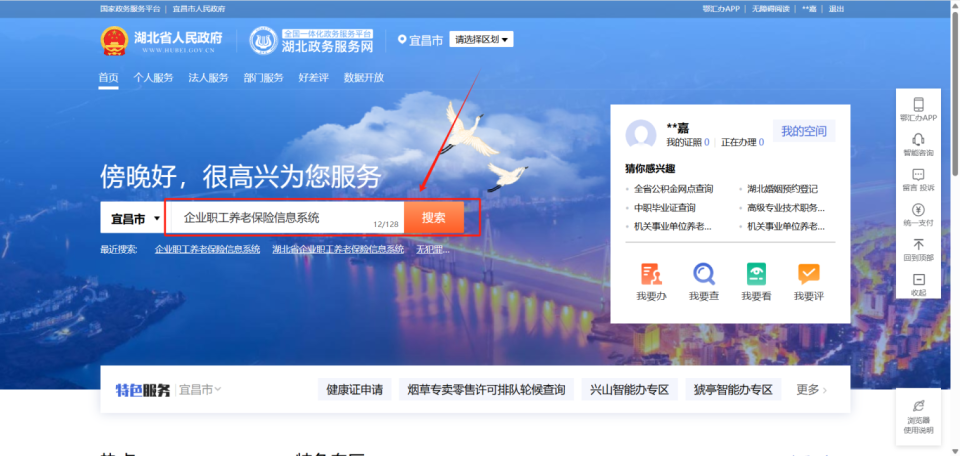Open the 更多 link in 特色服务
Image resolution: width=960 pixels, height=456 pixels.
click(812, 390)
